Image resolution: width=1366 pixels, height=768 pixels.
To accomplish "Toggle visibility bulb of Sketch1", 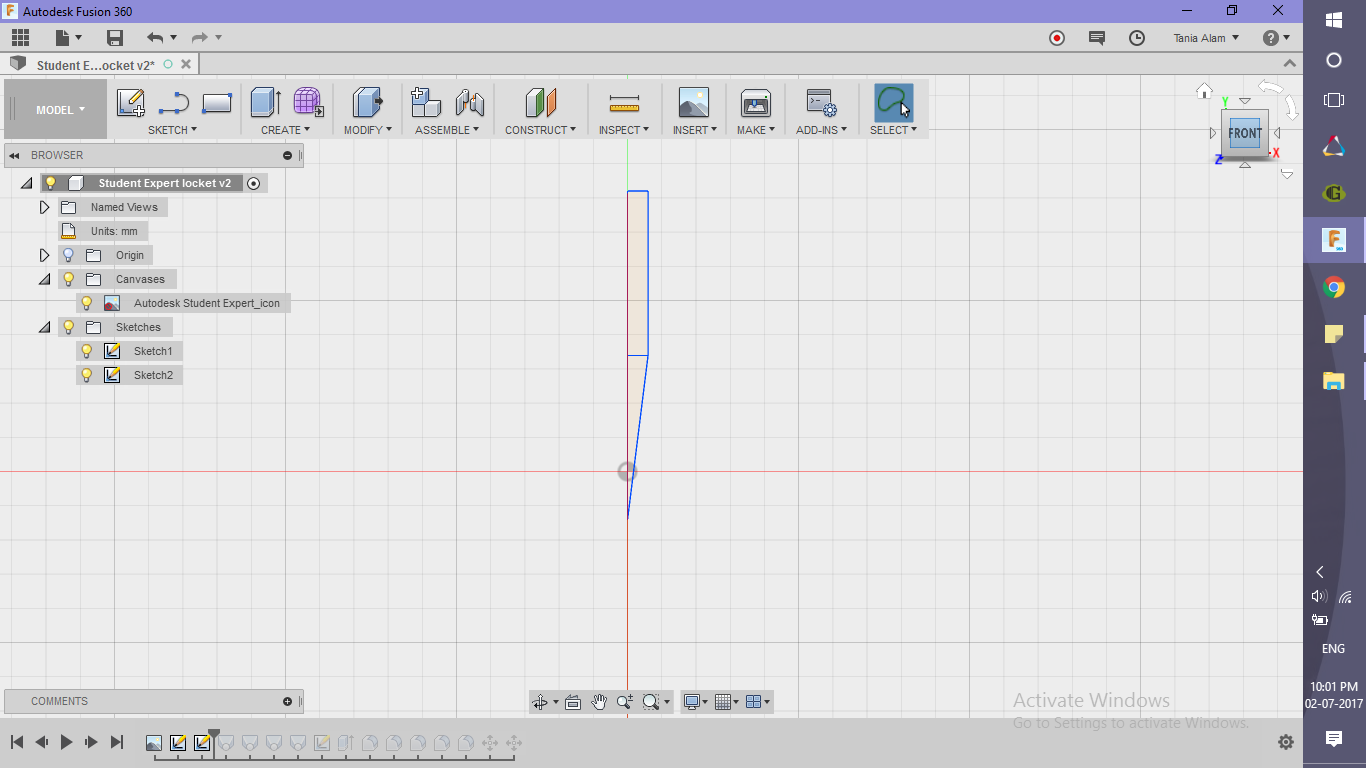I will click(87, 351).
